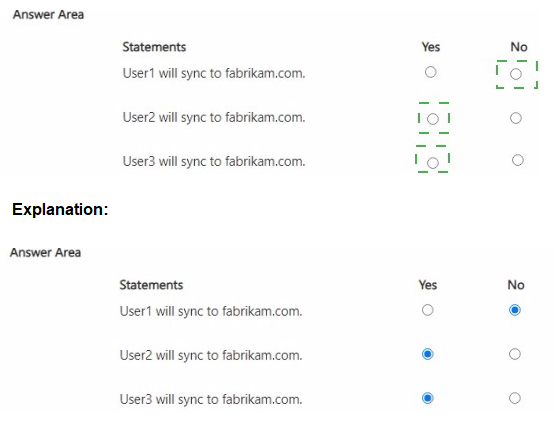The height and width of the screenshot is (434, 554).
Task: Select the green-dashed No radio for User1
Action: (515, 74)
